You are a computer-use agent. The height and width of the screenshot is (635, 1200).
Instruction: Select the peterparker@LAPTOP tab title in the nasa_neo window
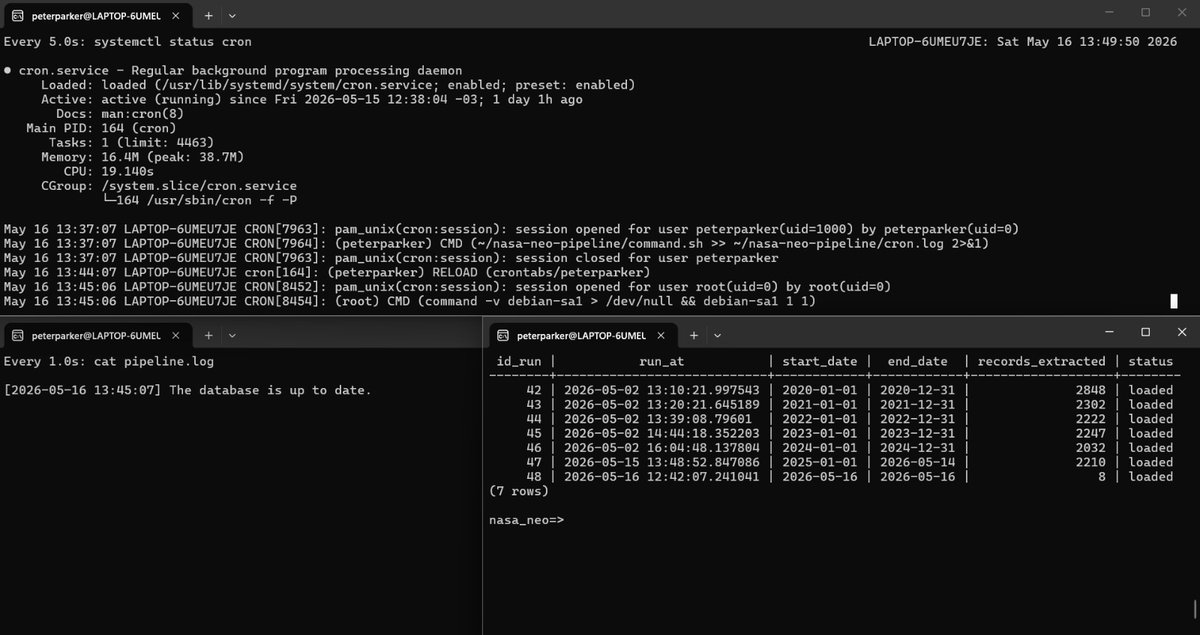[x=581, y=335]
